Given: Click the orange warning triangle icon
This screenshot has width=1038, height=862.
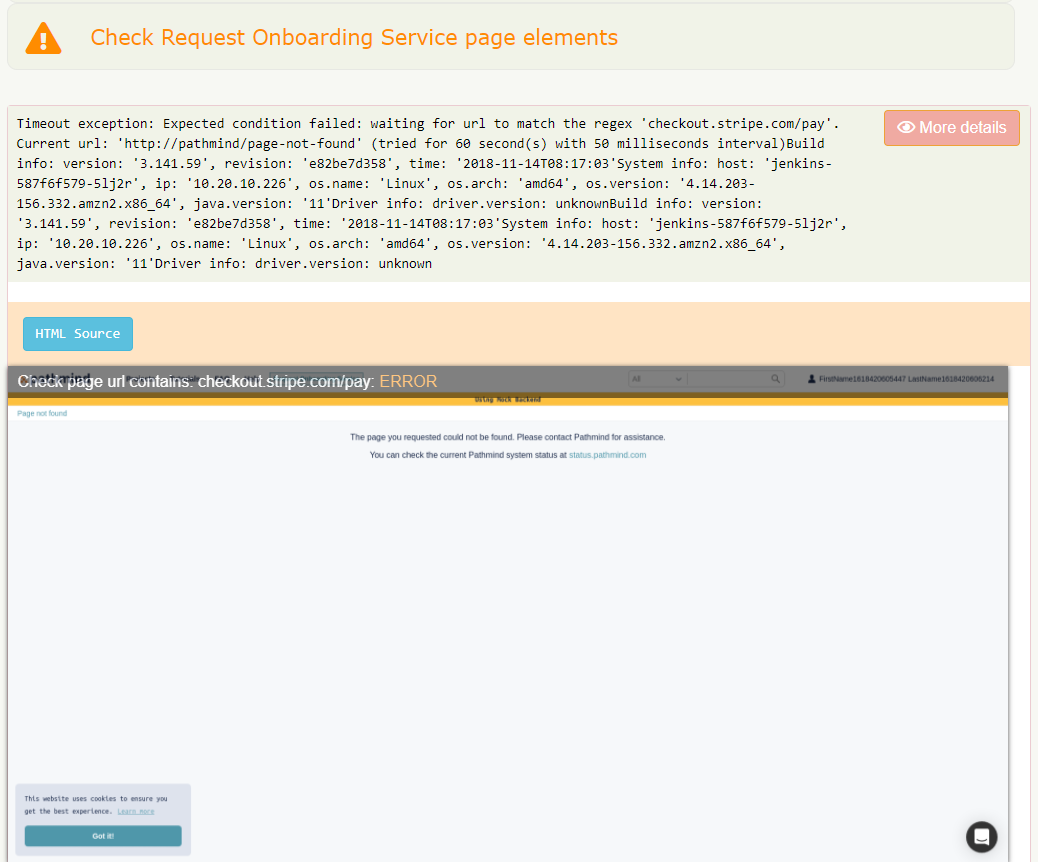Looking at the screenshot, I should [43, 38].
